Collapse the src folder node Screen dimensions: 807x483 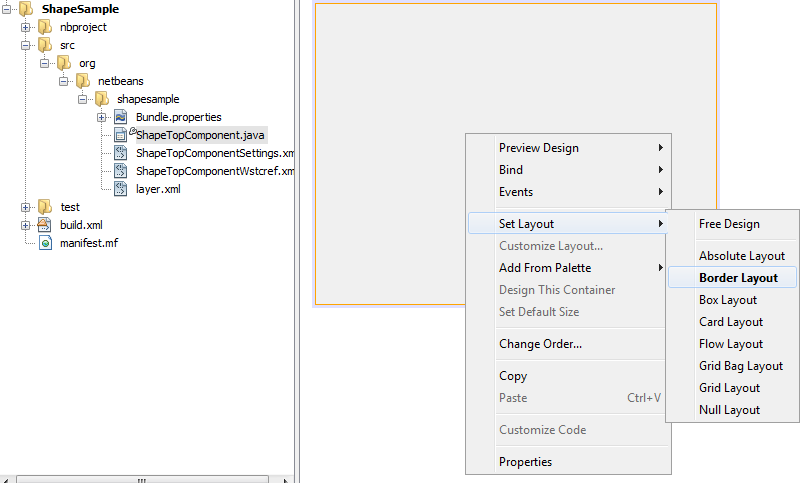tap(26, 45)
